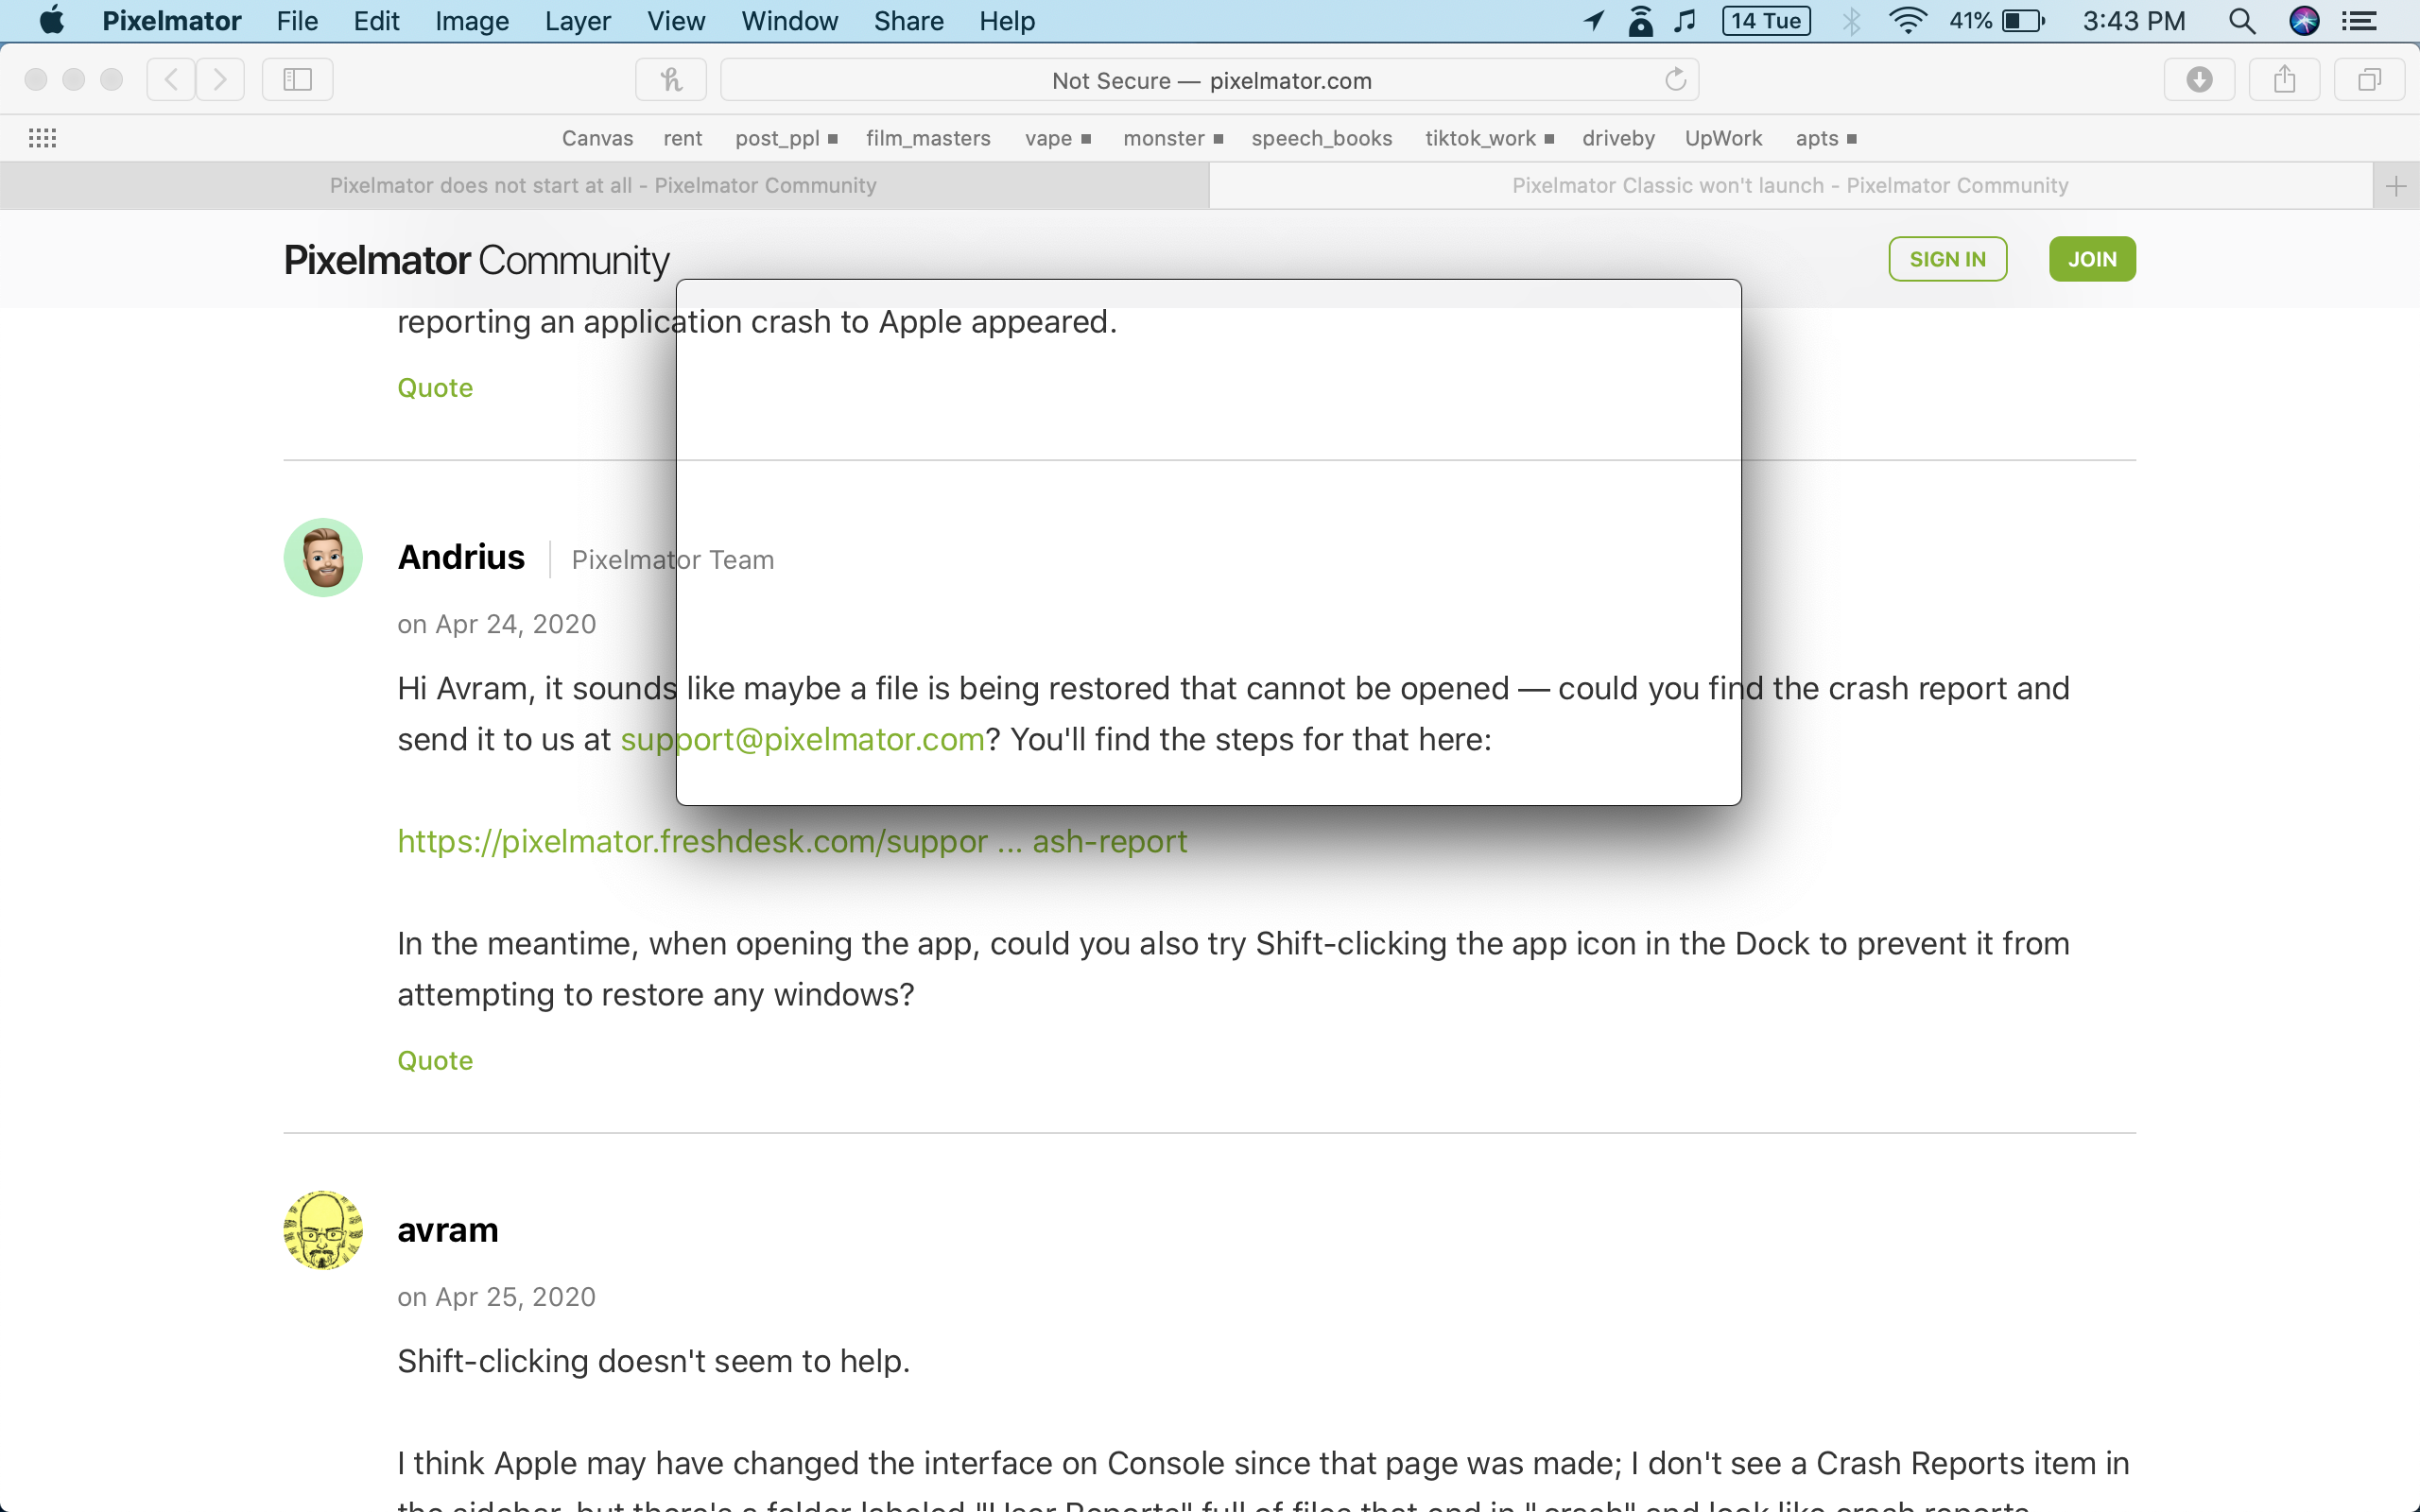Open the View menu

[x=675, y=21]
